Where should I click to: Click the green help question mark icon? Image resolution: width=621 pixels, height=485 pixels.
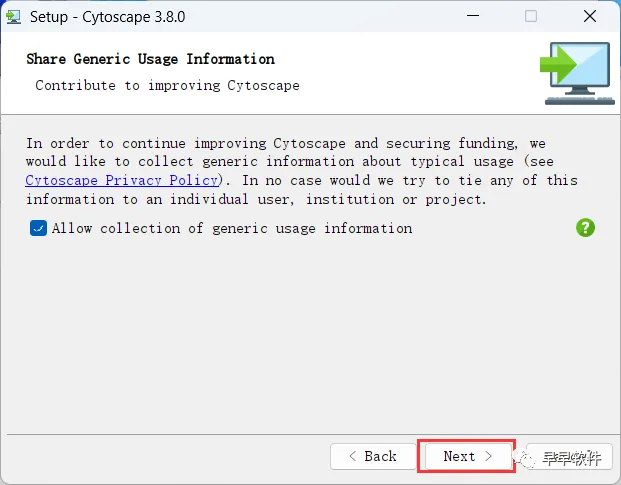(x=585, y=228)
